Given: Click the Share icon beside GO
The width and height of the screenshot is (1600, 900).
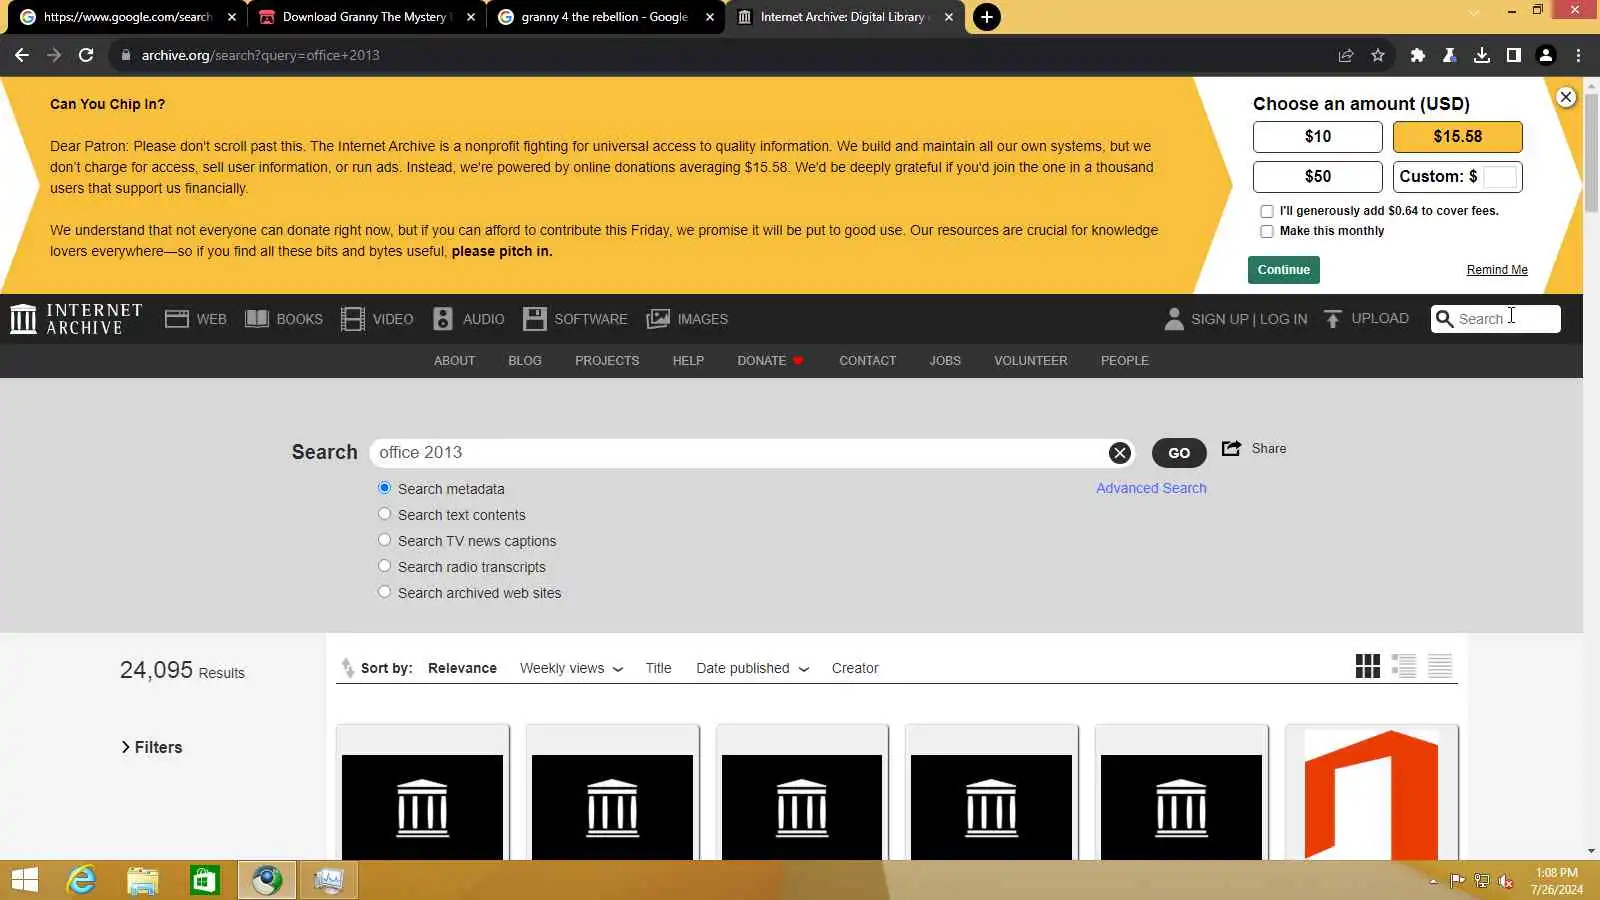Looking at the screenshot, I should (x=1232, y=448).
